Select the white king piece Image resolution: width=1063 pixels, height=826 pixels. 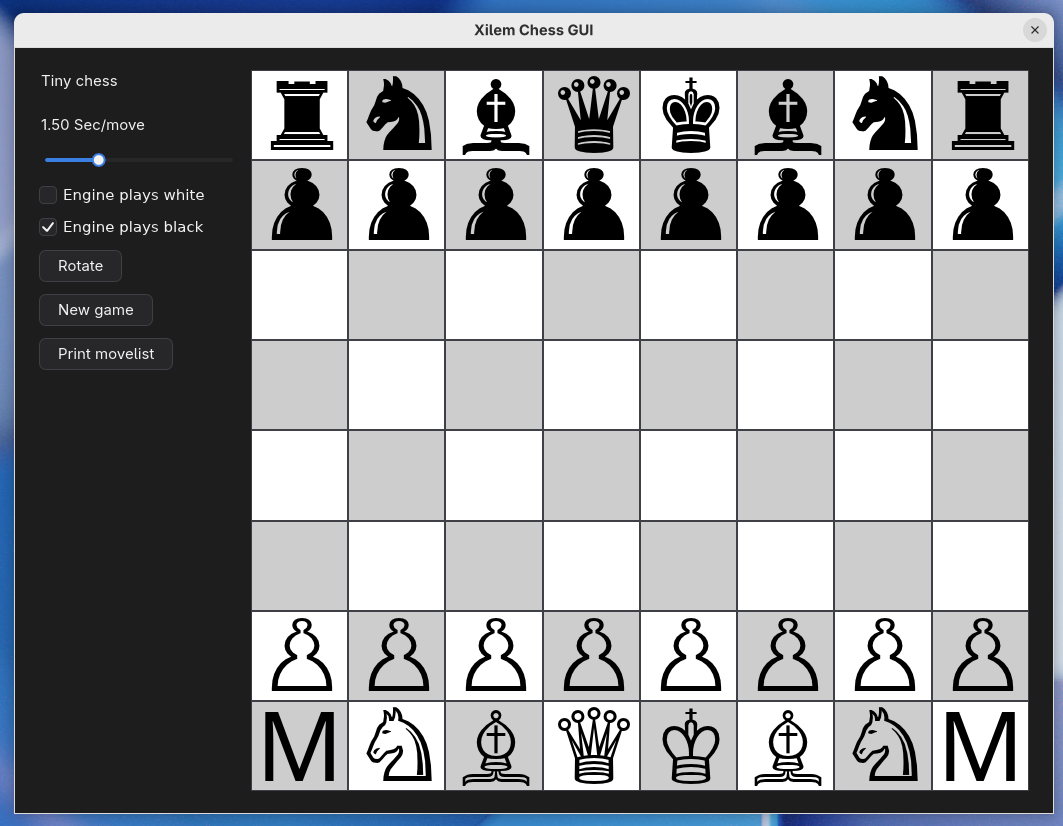coord(689,746)
